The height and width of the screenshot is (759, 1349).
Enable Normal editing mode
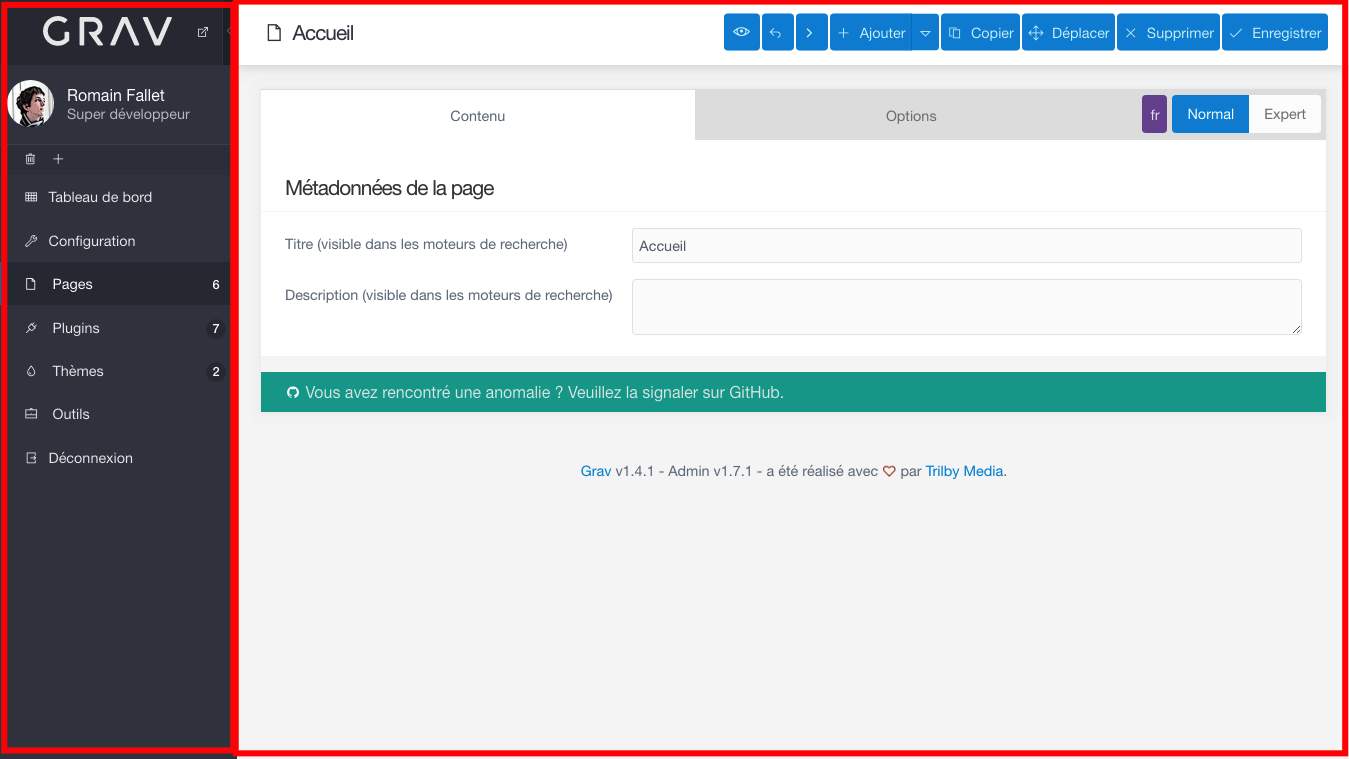click(x=1209, y=113)
